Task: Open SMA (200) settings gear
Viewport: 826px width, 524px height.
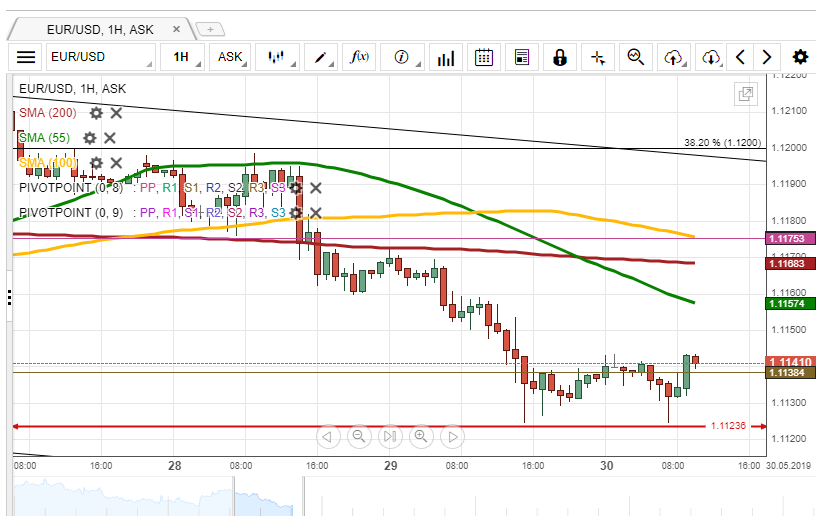Action: (96, 113)
